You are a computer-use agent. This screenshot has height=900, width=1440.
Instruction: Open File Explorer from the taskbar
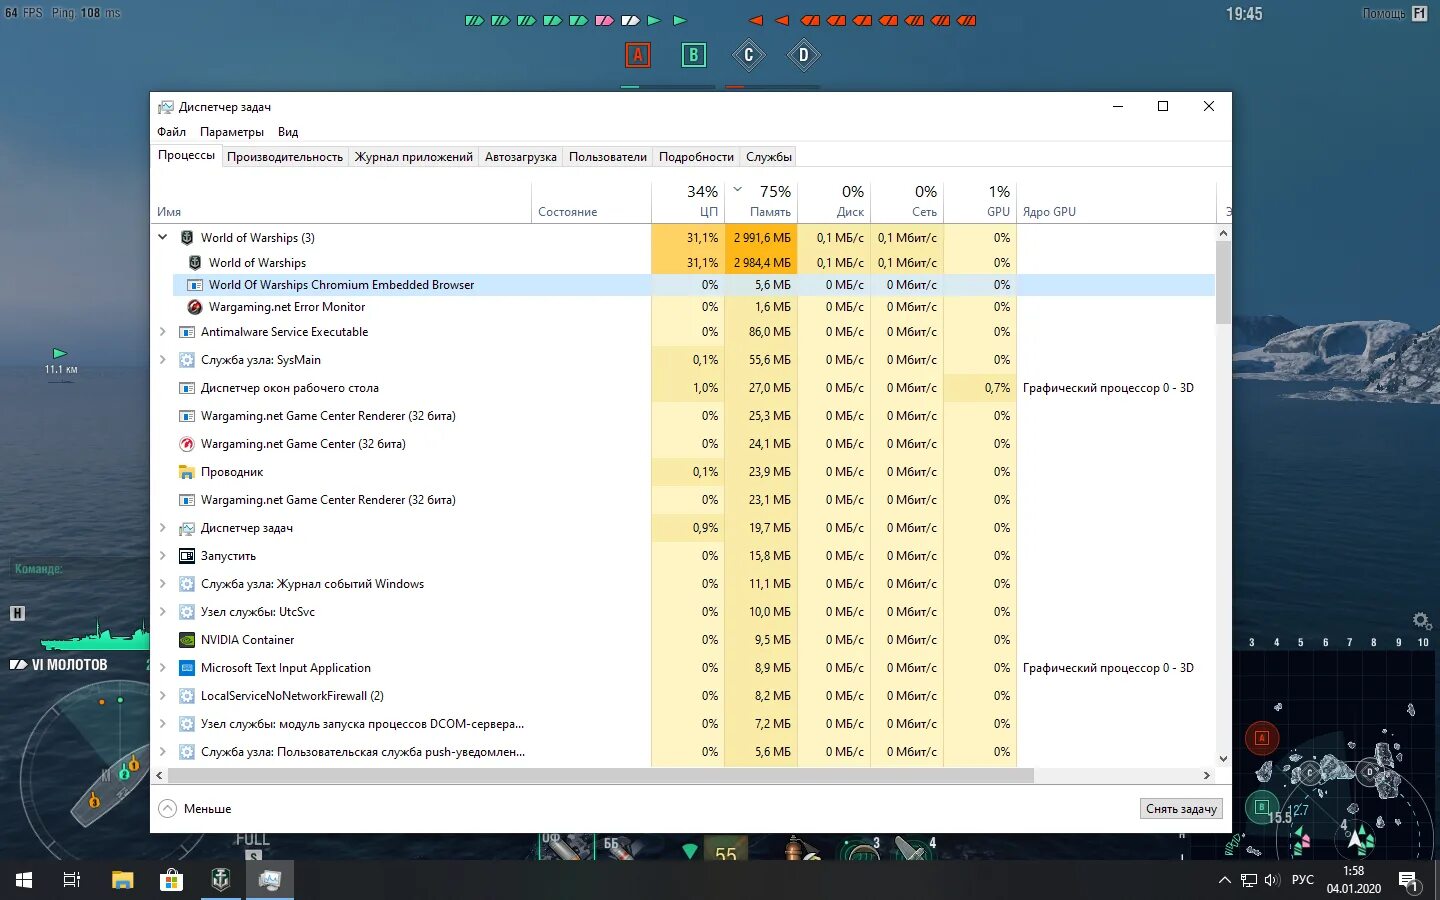coord(122,880)
